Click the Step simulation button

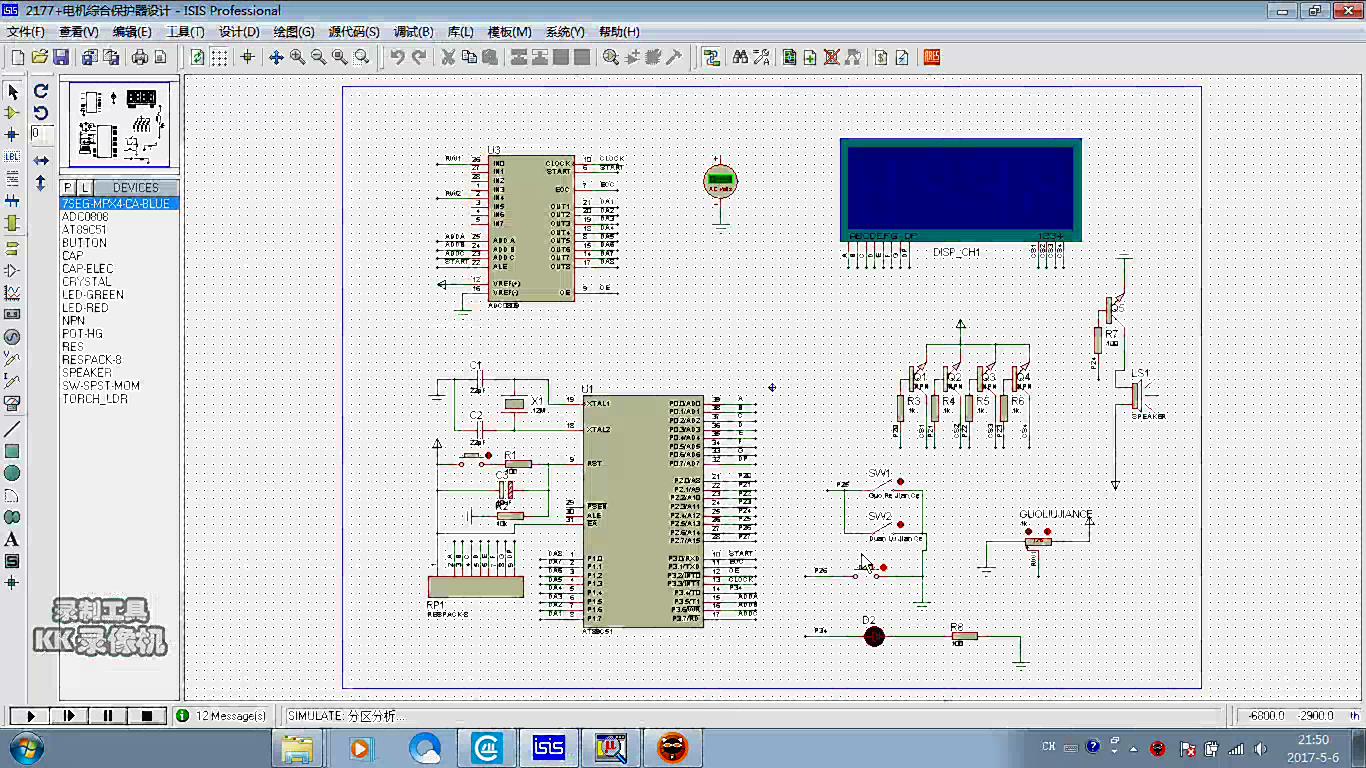coord(69,716)
